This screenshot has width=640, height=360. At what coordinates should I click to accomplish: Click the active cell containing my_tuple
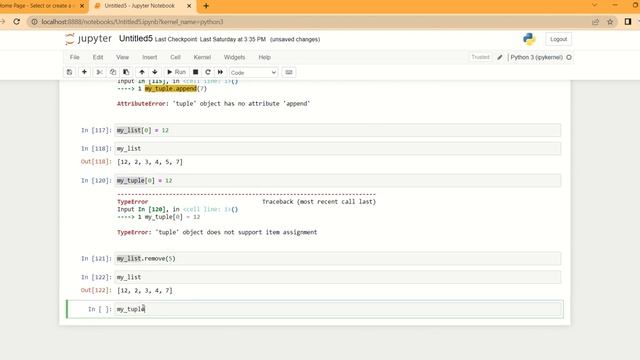(338, 309)
